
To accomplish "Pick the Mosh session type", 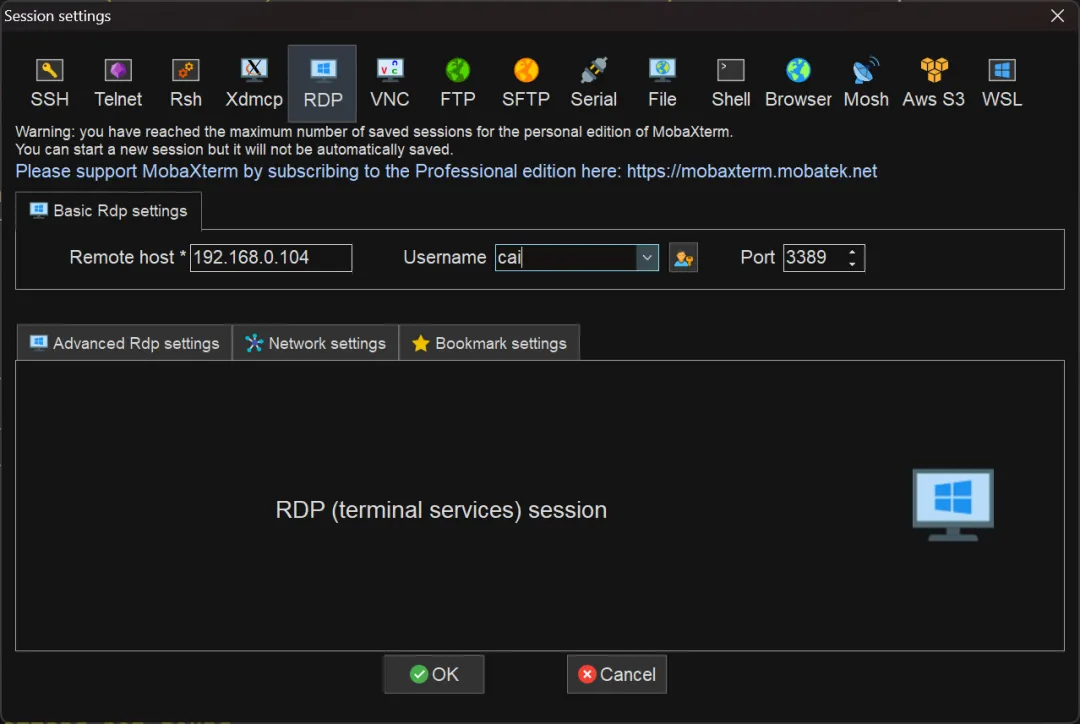I will [x=866, y=83].
